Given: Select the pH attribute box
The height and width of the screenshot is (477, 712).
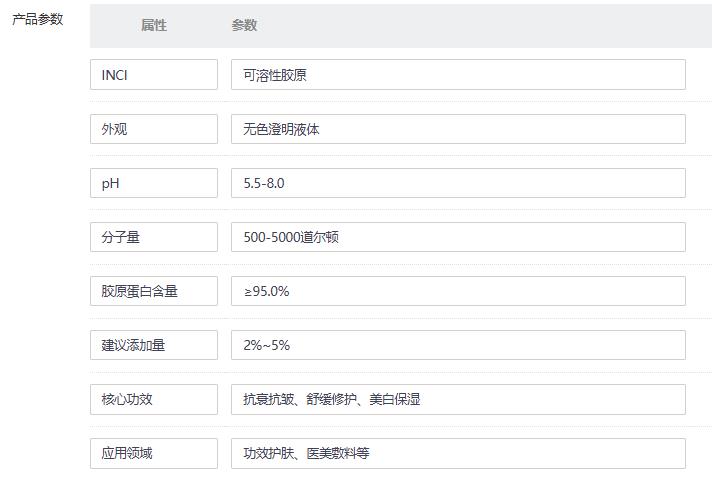Looking at the screenshot, I should click(x=153, y=183).
